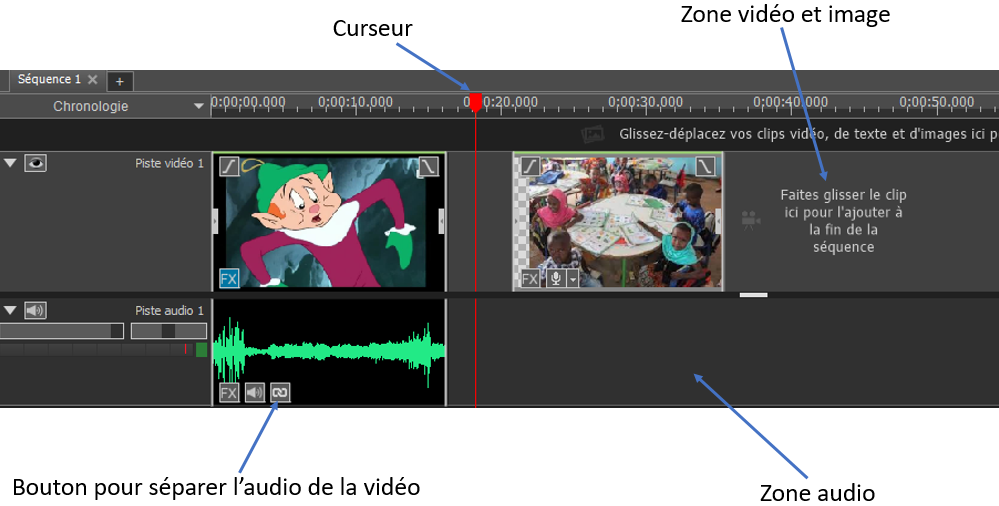The height and width of the screenshot is (506, 999).
Task: Open FX effects on the elf video clip
Action: pyautogui.click(x=229, y=278)
